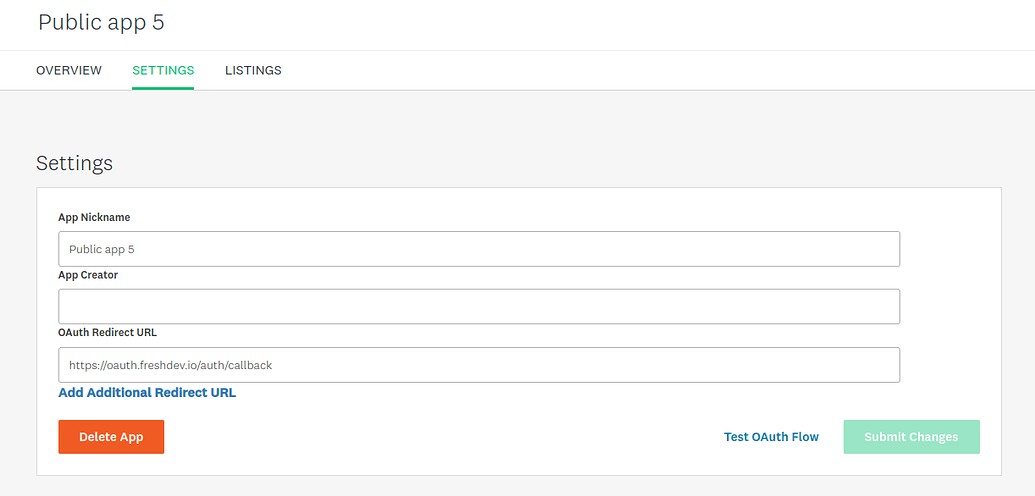1035x496 pixels.
Task: Click the OAuth Redirect URL label
Action: tap(108, 332)
